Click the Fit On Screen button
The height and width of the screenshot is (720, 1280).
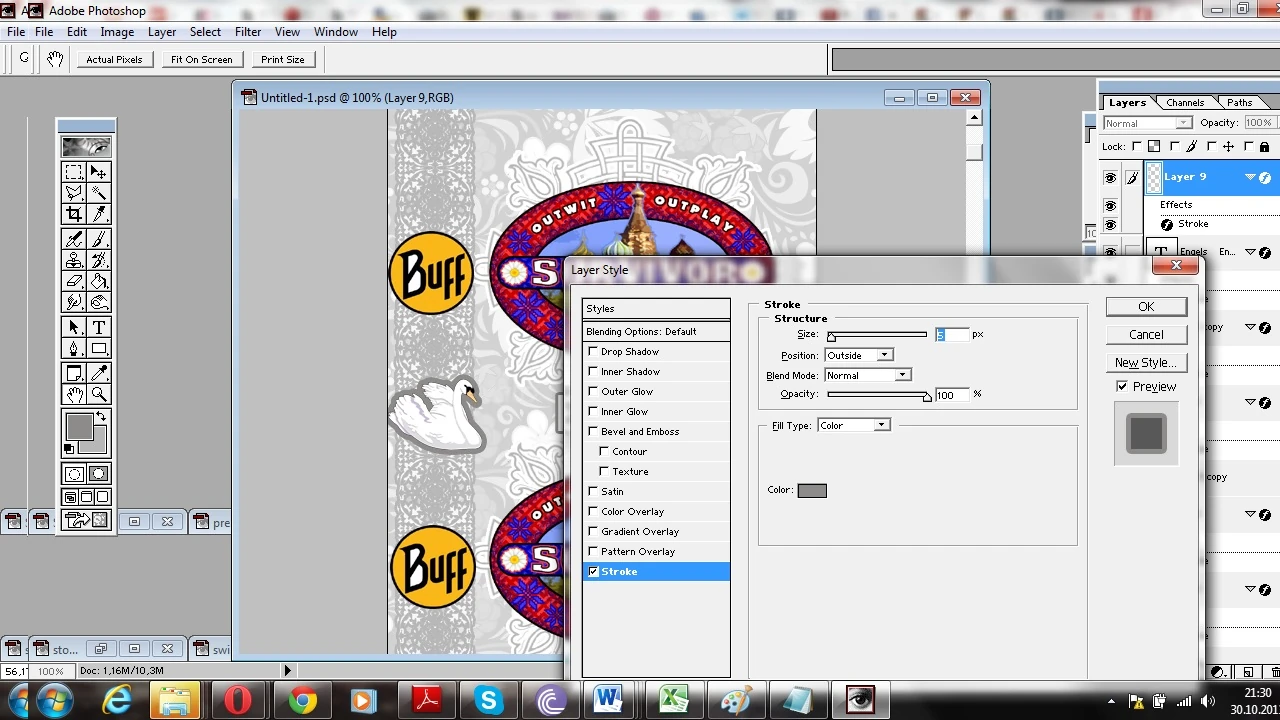click(201, 59)
